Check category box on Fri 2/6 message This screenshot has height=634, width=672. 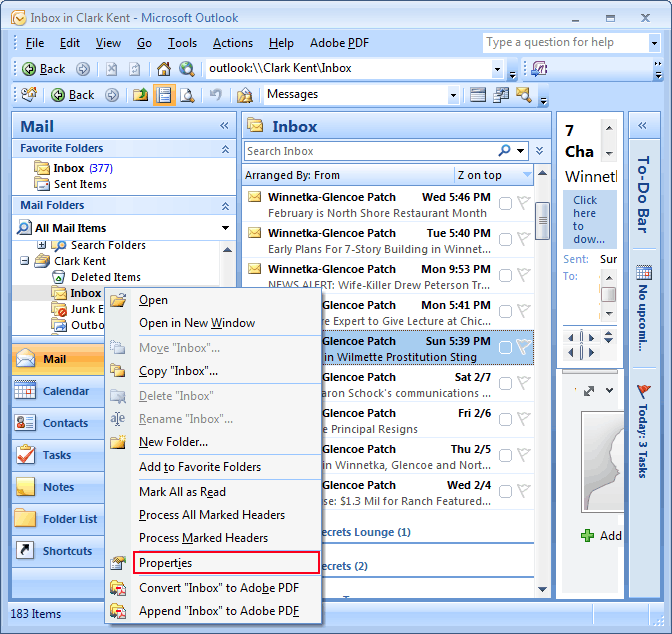click(505, 419)
